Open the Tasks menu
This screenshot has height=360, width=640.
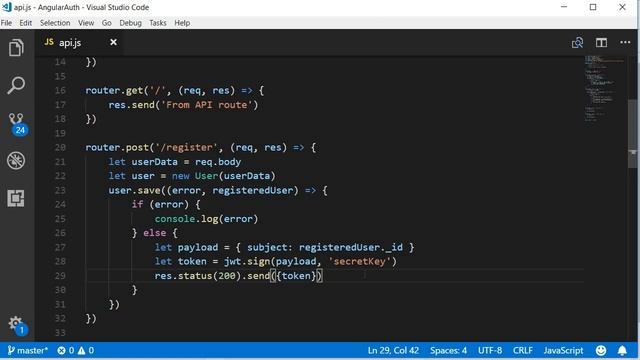click(158, 23)
